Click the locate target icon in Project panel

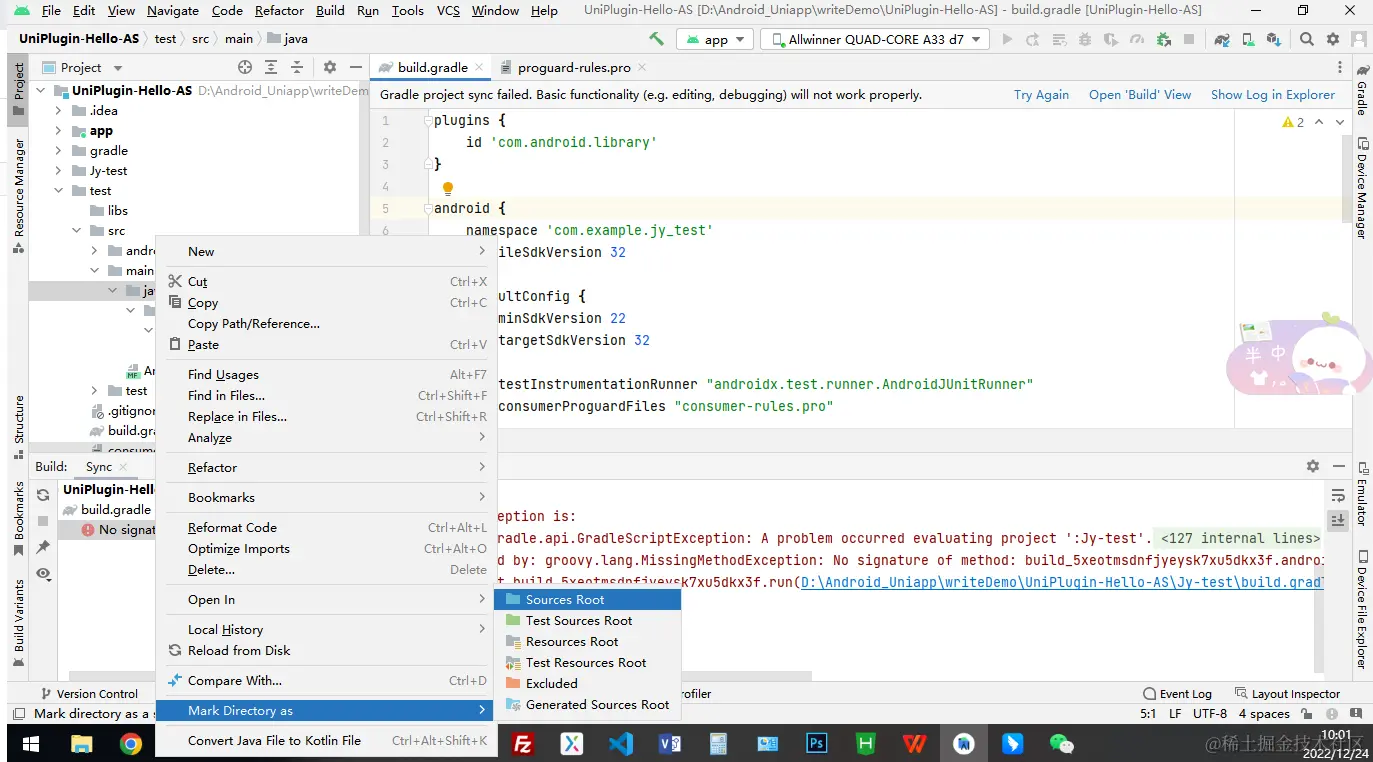245,67
